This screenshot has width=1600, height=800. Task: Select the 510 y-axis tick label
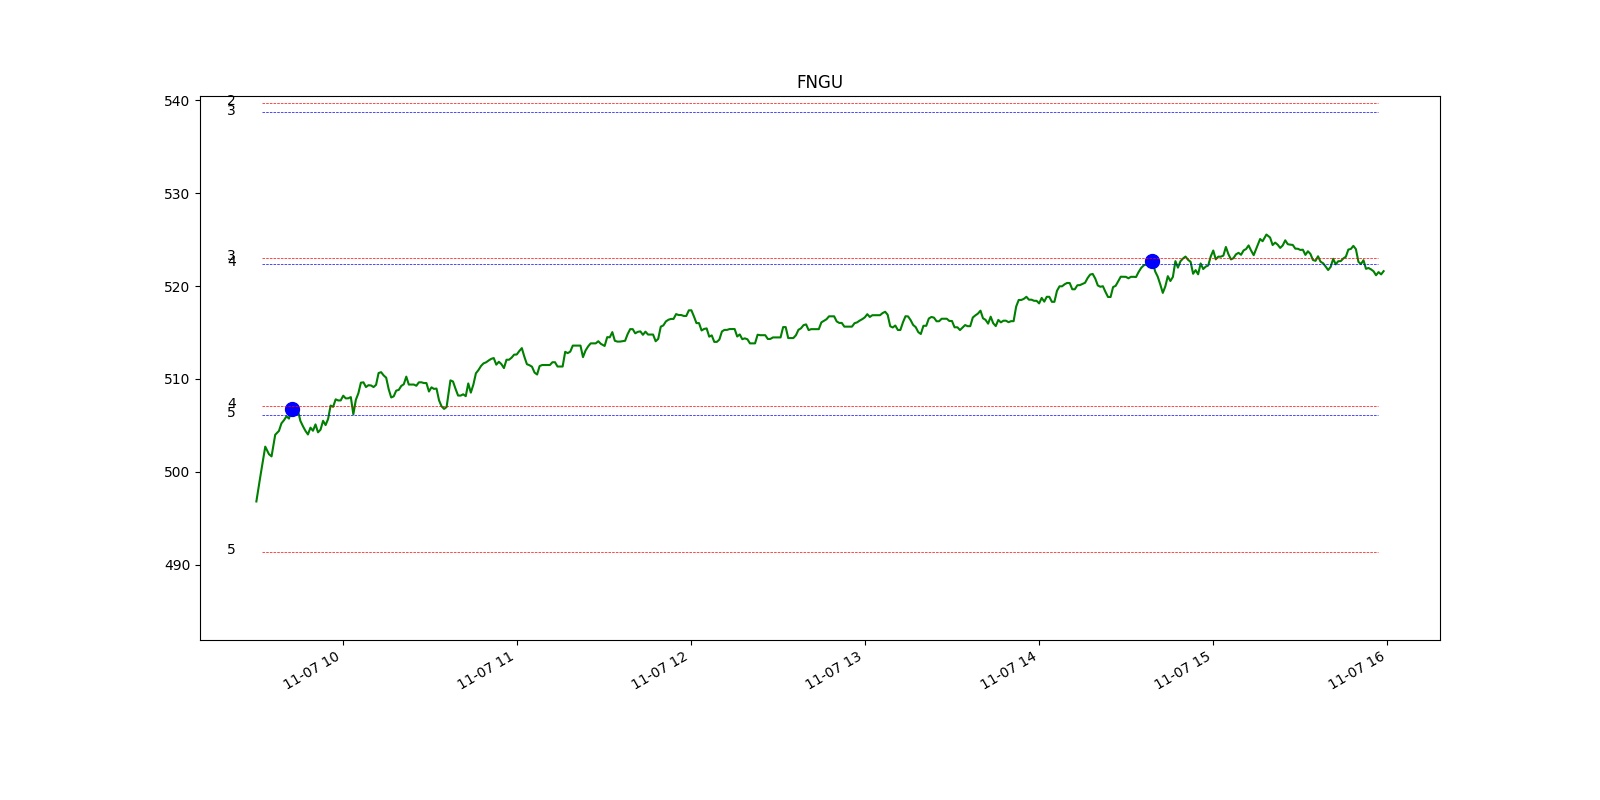click(176, 379)
